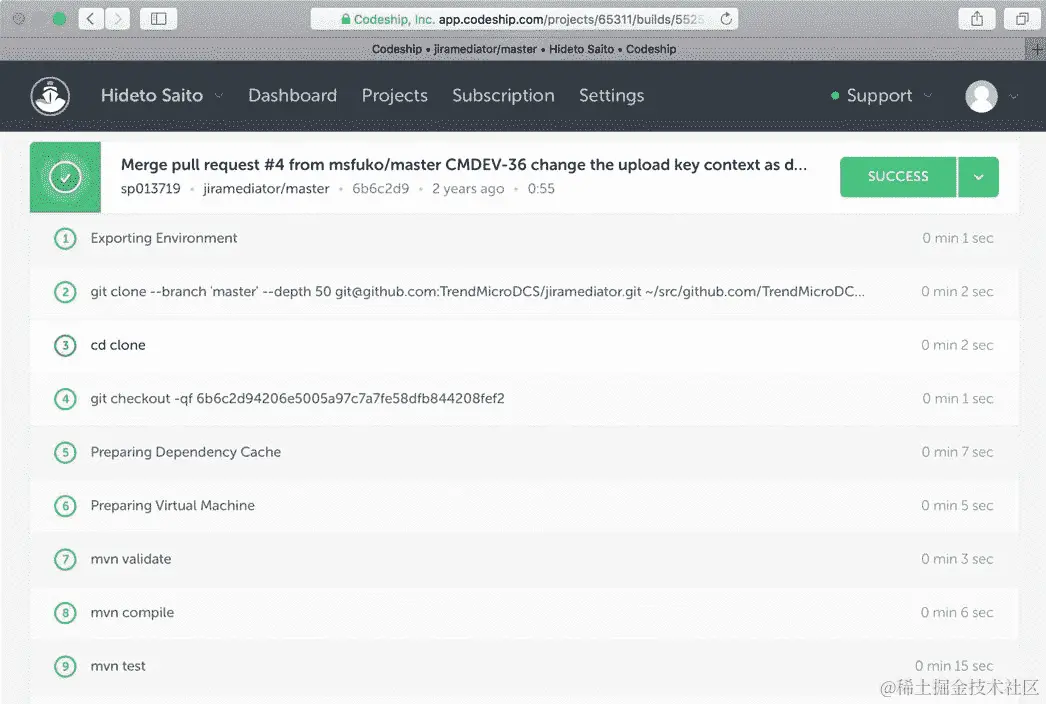Click '0 min 3 sec' duration for mvn validate

pyautogui.click(x=957, y=559)
